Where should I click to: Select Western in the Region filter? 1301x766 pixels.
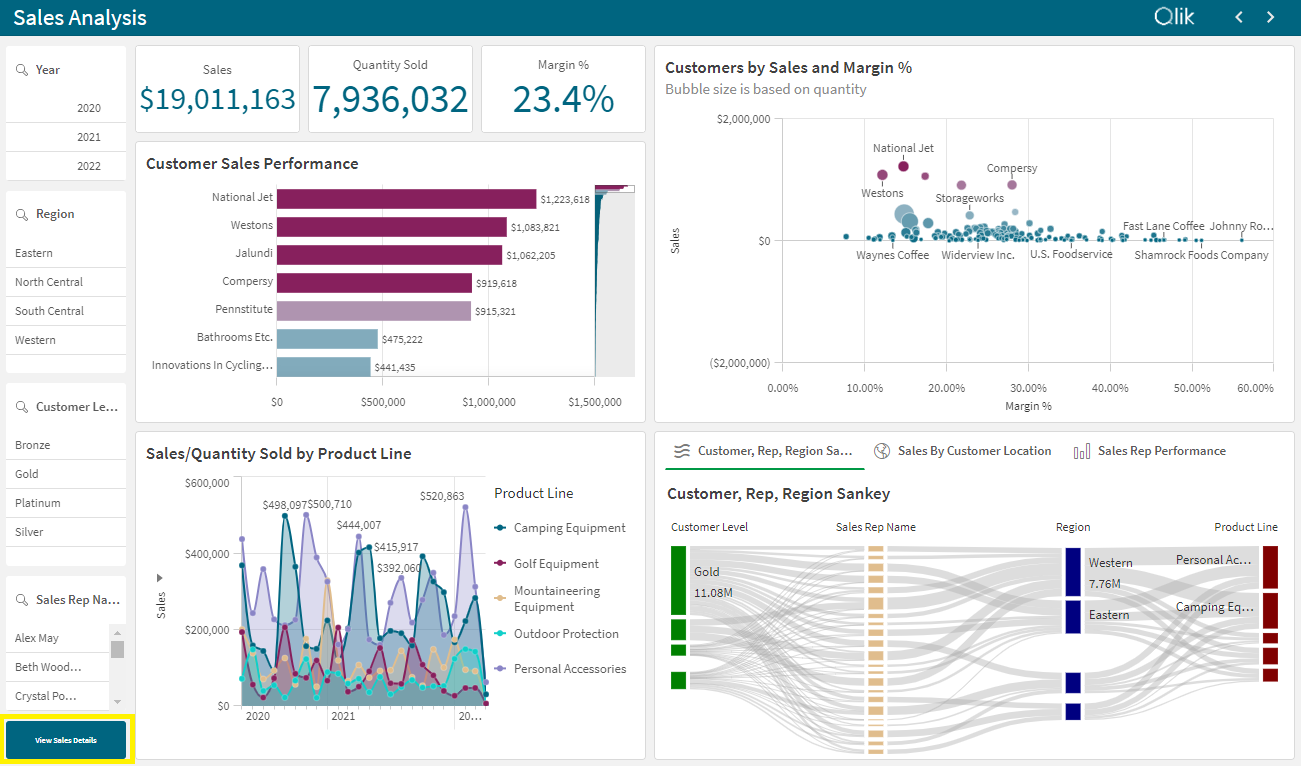click(65, 339)
